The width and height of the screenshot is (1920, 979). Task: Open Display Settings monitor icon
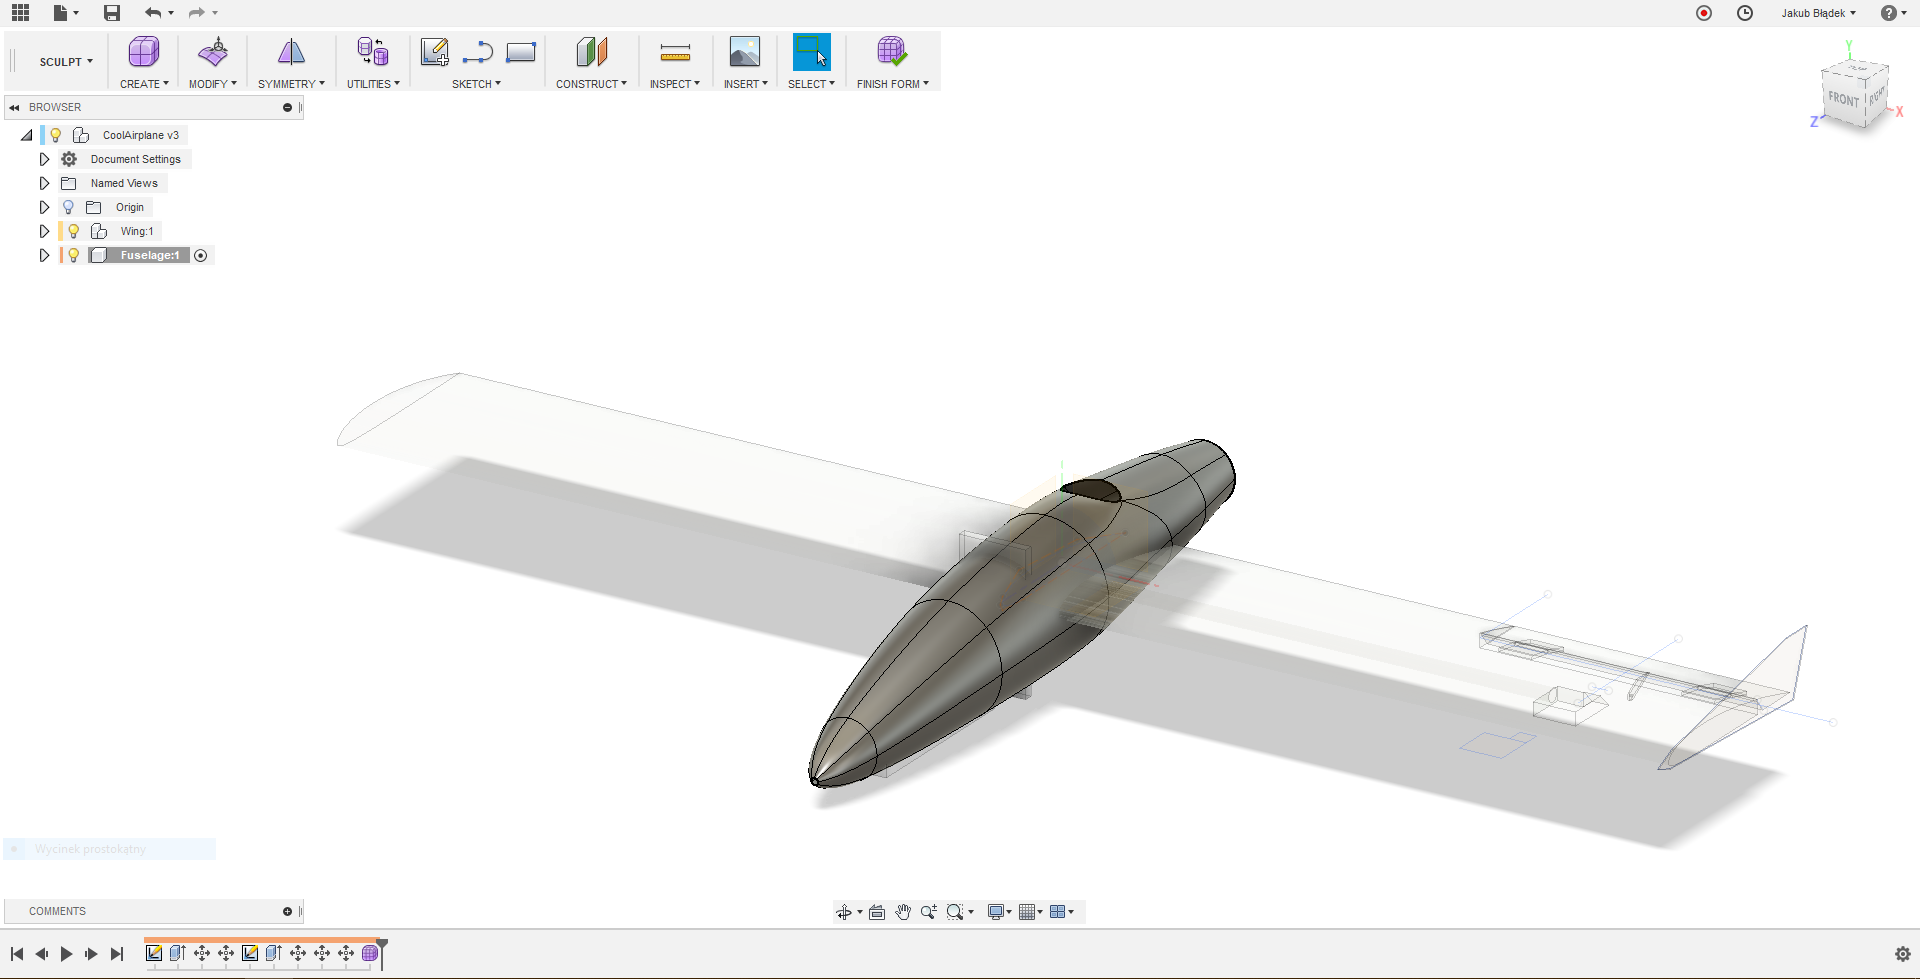point(996,912)
